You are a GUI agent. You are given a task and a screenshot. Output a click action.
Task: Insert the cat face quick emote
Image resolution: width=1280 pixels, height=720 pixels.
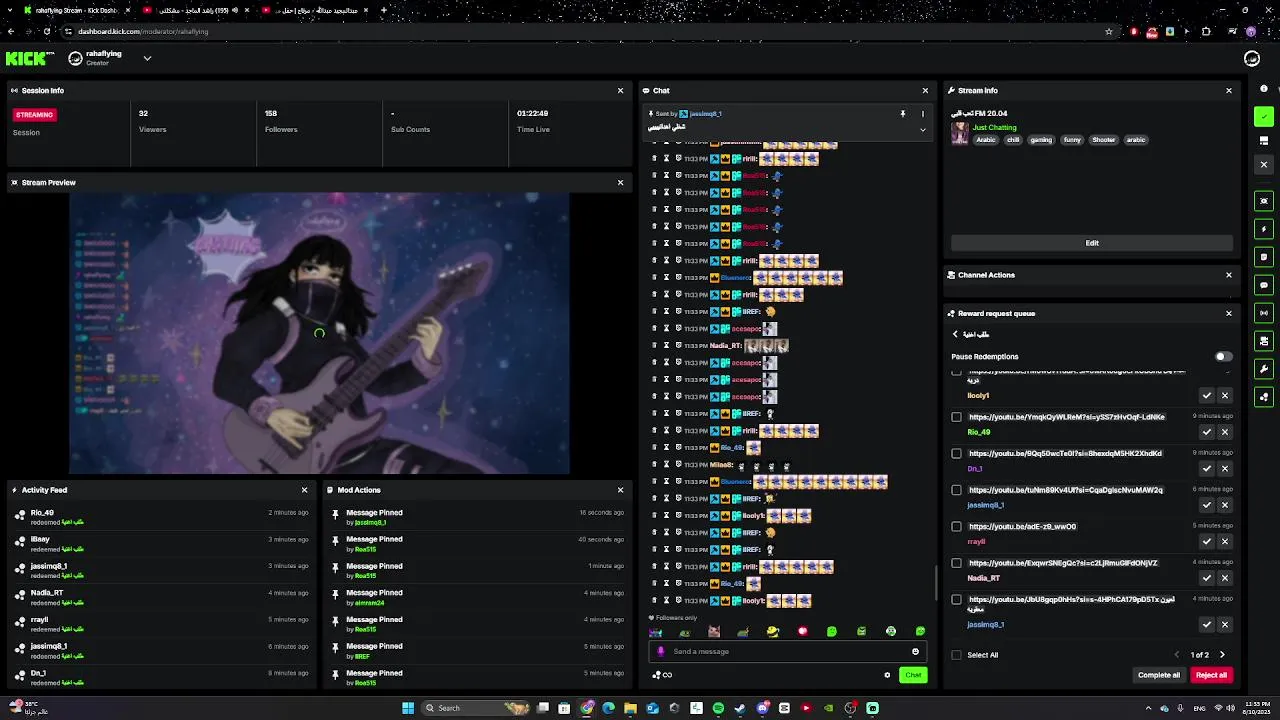point(714,631)
